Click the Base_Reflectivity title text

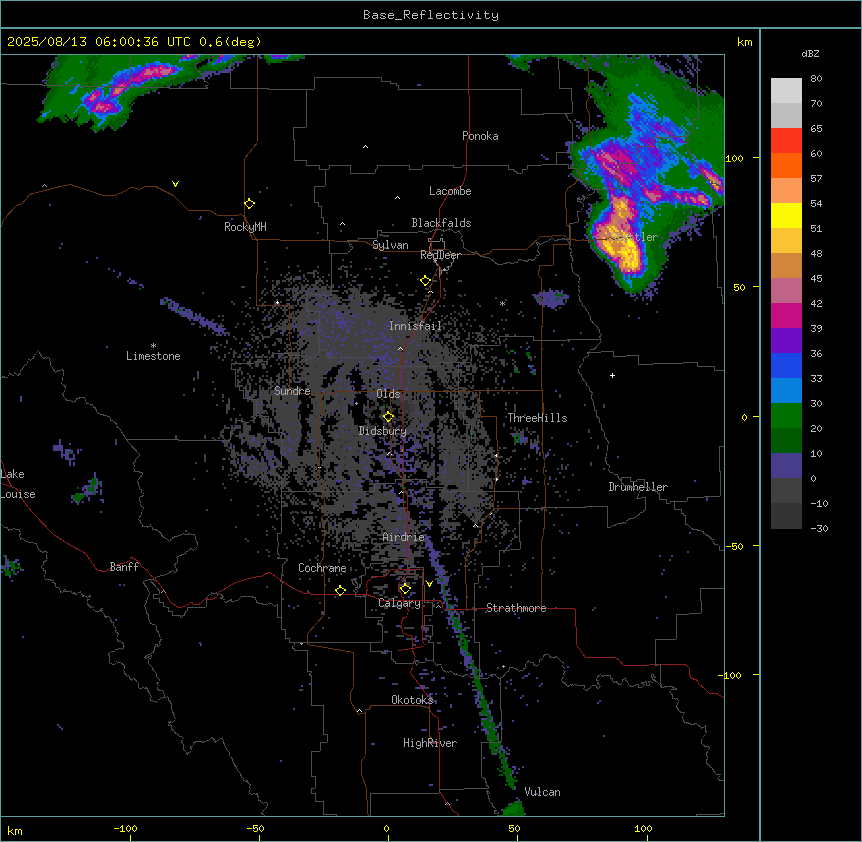tap(430, 15)
